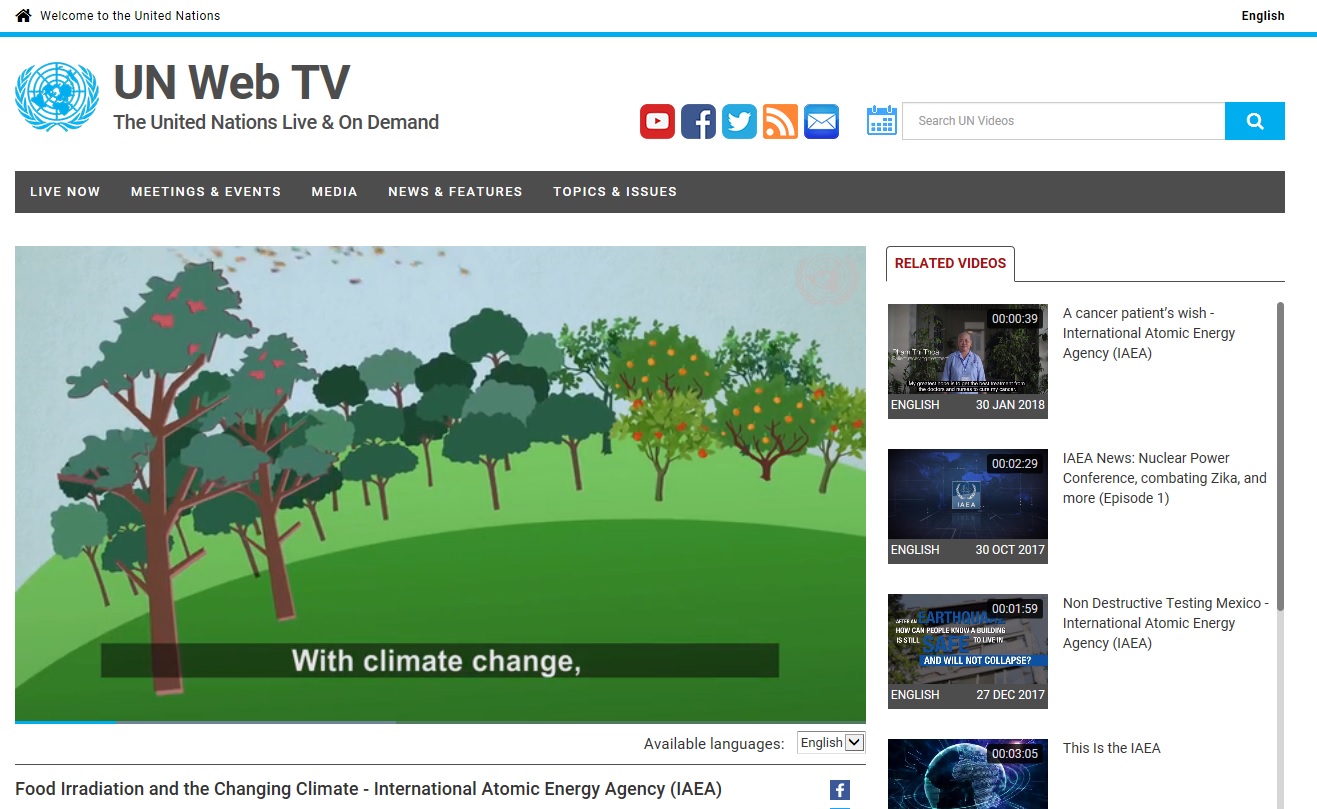The image size is (1317, 809).
Task: Open the LIVE NOW menu
Action: [x=65, y=192]
